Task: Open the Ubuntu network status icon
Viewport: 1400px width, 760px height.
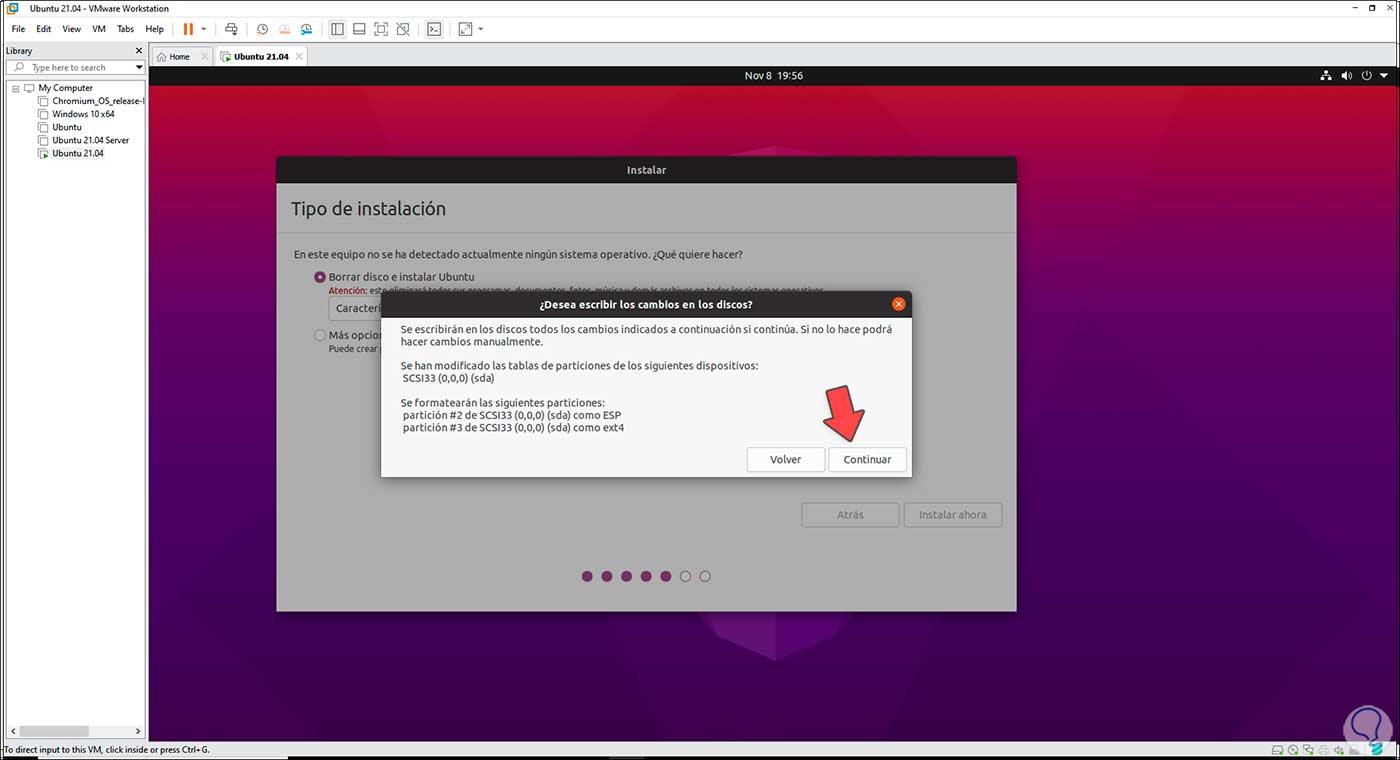Action: pyautogui.click(x=1326, y=76)
